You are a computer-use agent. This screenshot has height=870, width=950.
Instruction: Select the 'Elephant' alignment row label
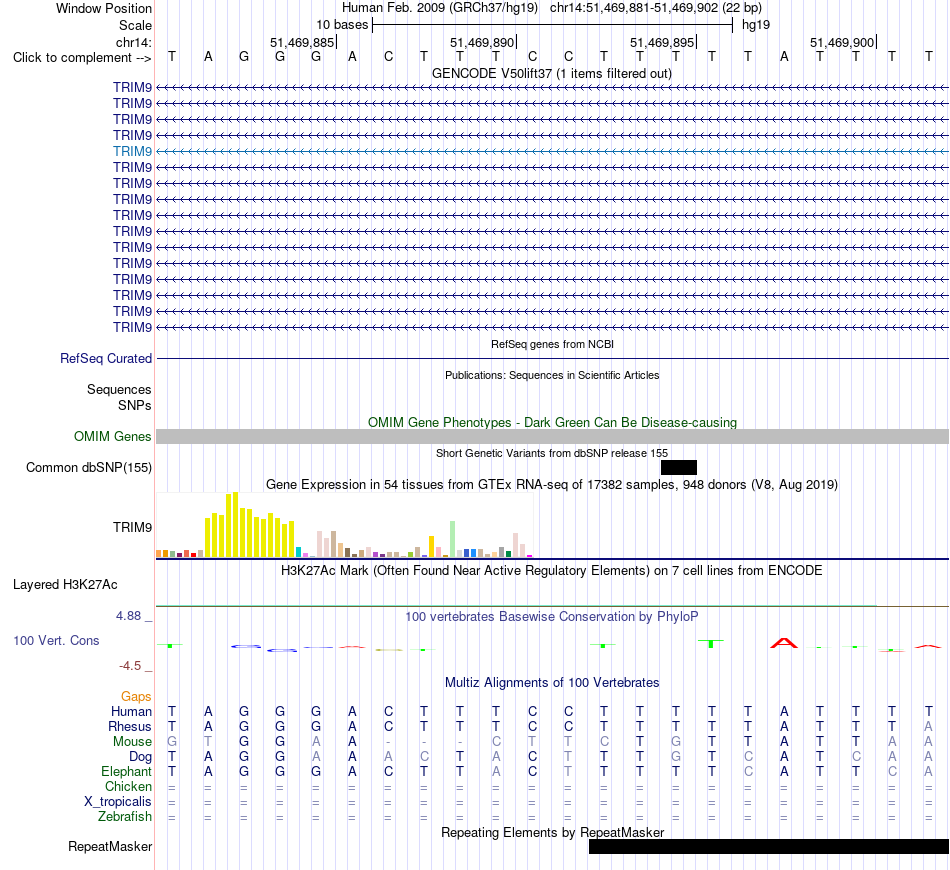coord(127,772)
